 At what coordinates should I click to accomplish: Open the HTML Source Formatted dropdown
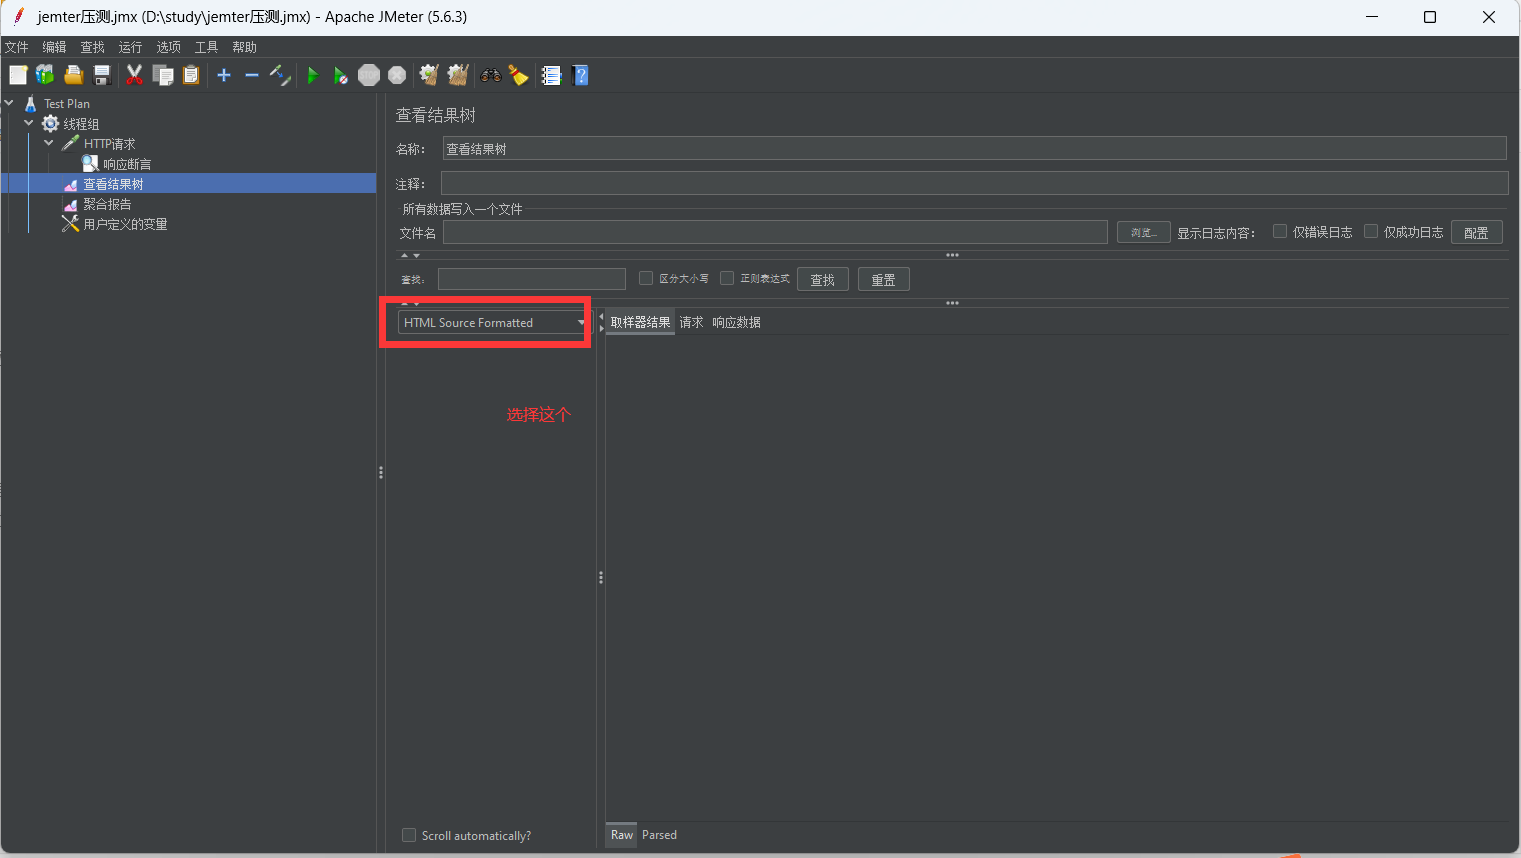[493, 322]
